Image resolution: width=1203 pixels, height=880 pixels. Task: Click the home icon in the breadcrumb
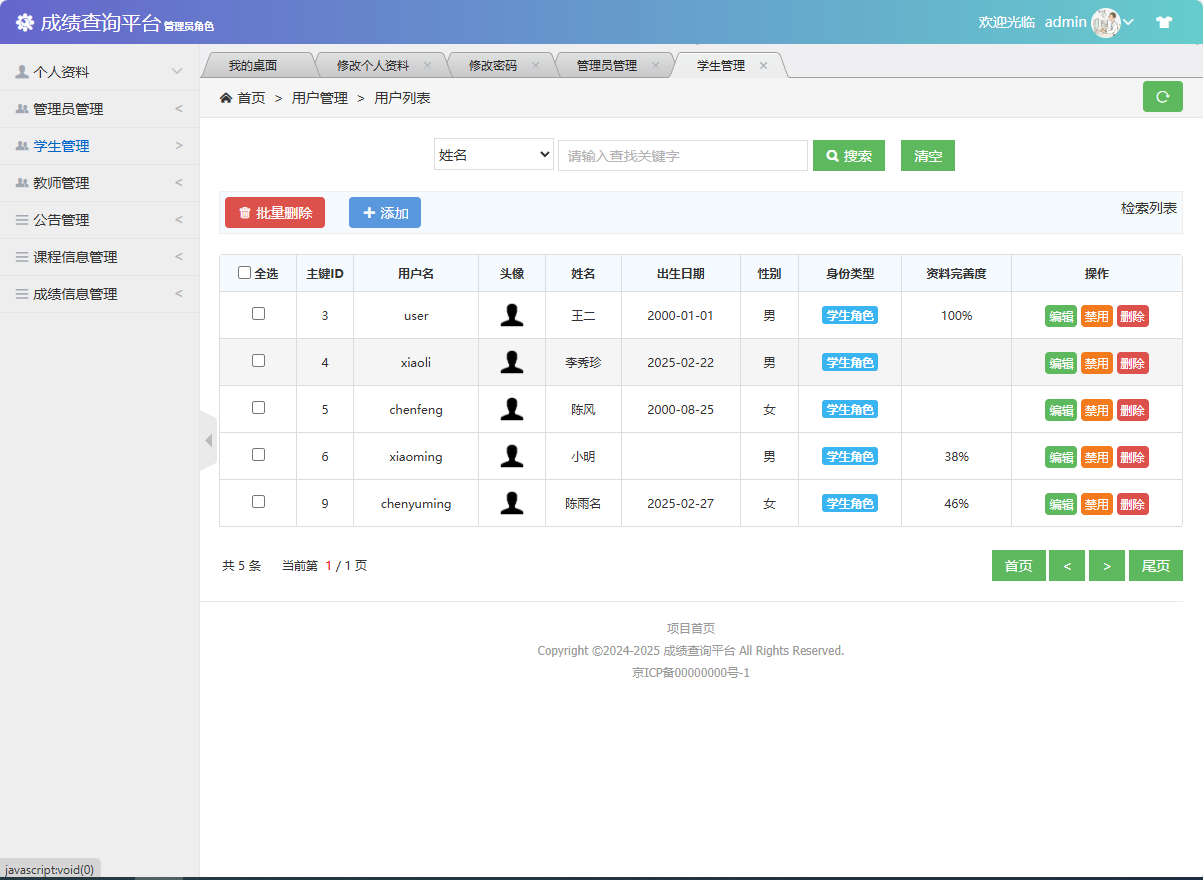[227, 97]
